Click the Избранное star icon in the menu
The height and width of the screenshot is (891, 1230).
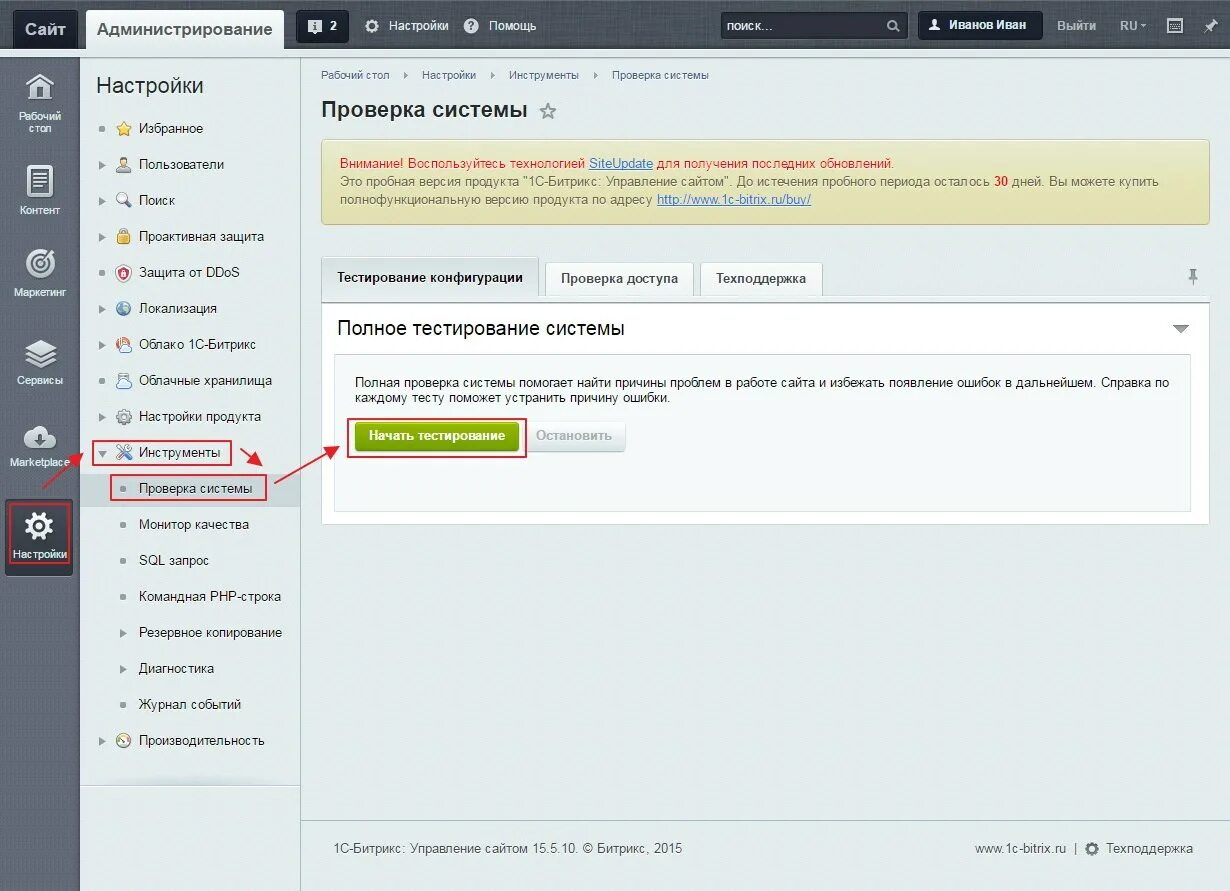click(123, 128)
